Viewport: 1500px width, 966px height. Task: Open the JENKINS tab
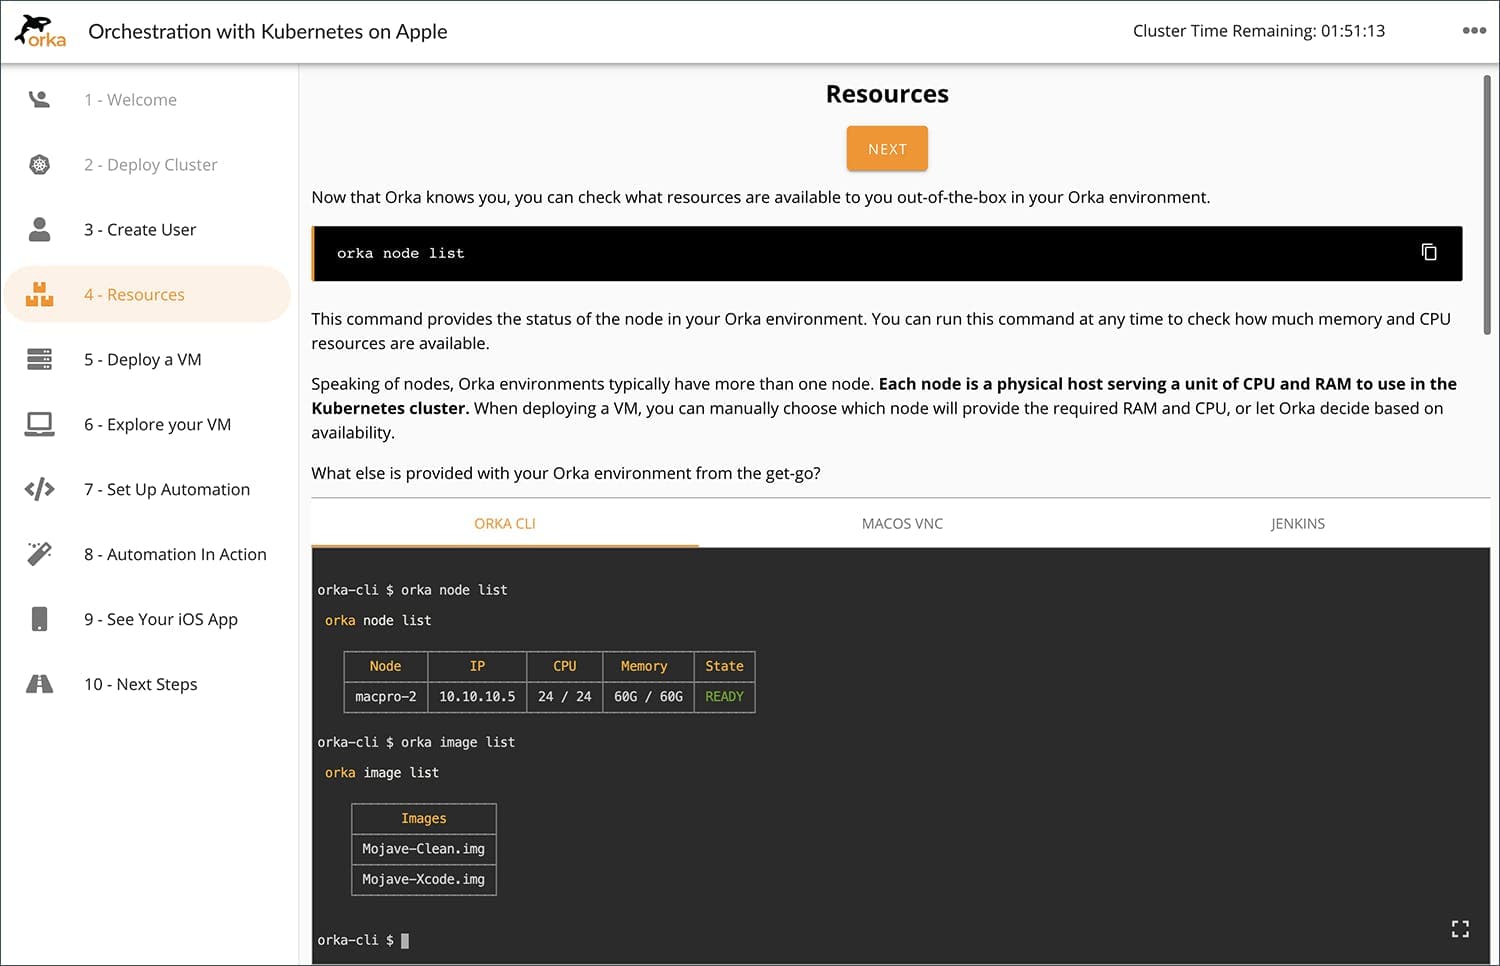pyautogui.click(x=1297, y=523)
